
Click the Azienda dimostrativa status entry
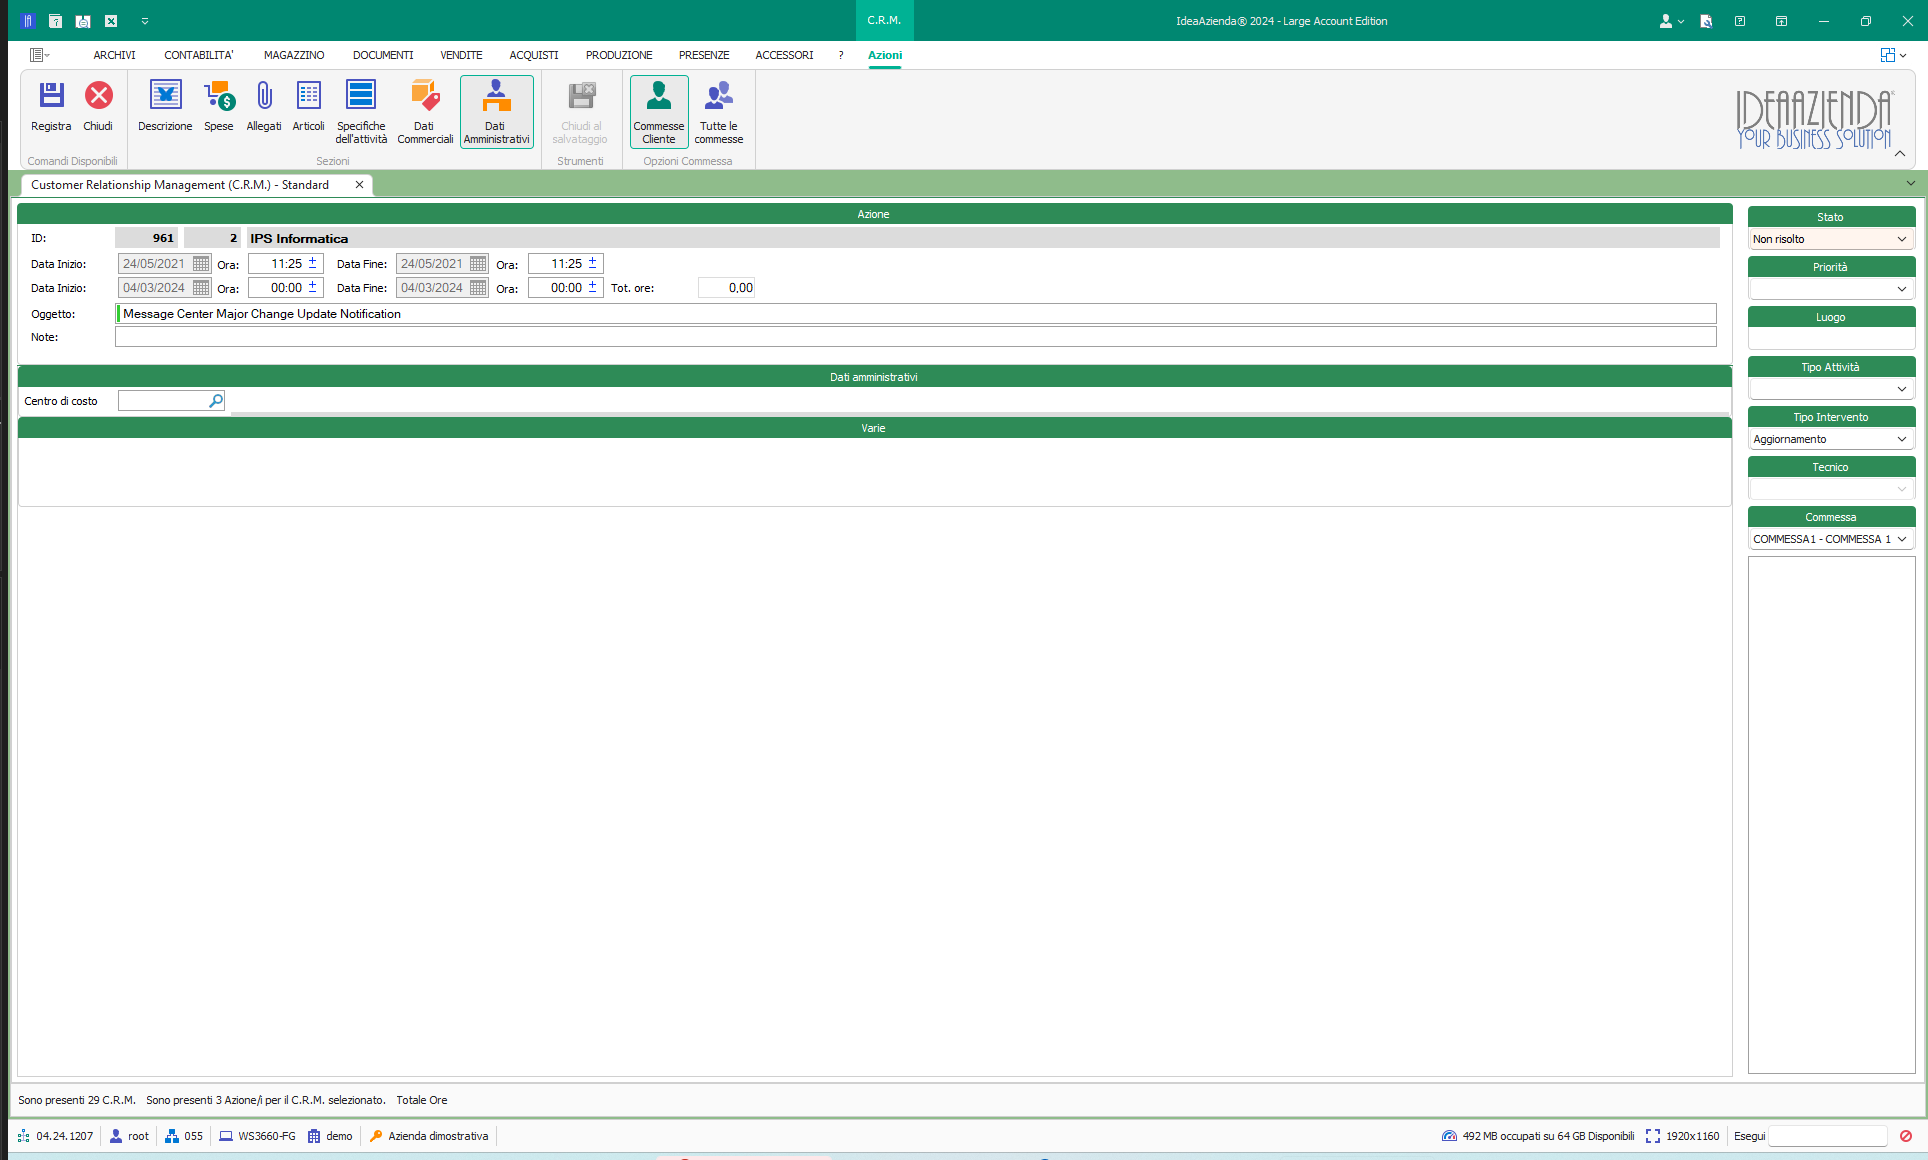pyautogui.click(x=429, y=1136)
